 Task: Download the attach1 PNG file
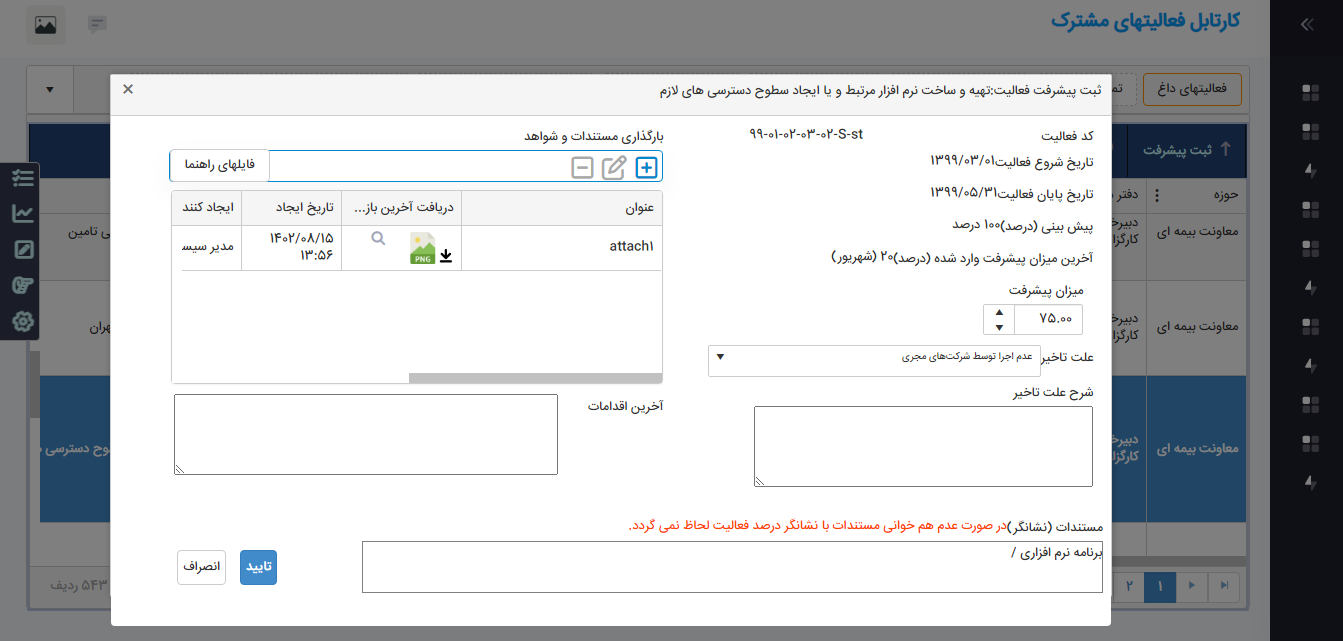(x=446, y=256)
